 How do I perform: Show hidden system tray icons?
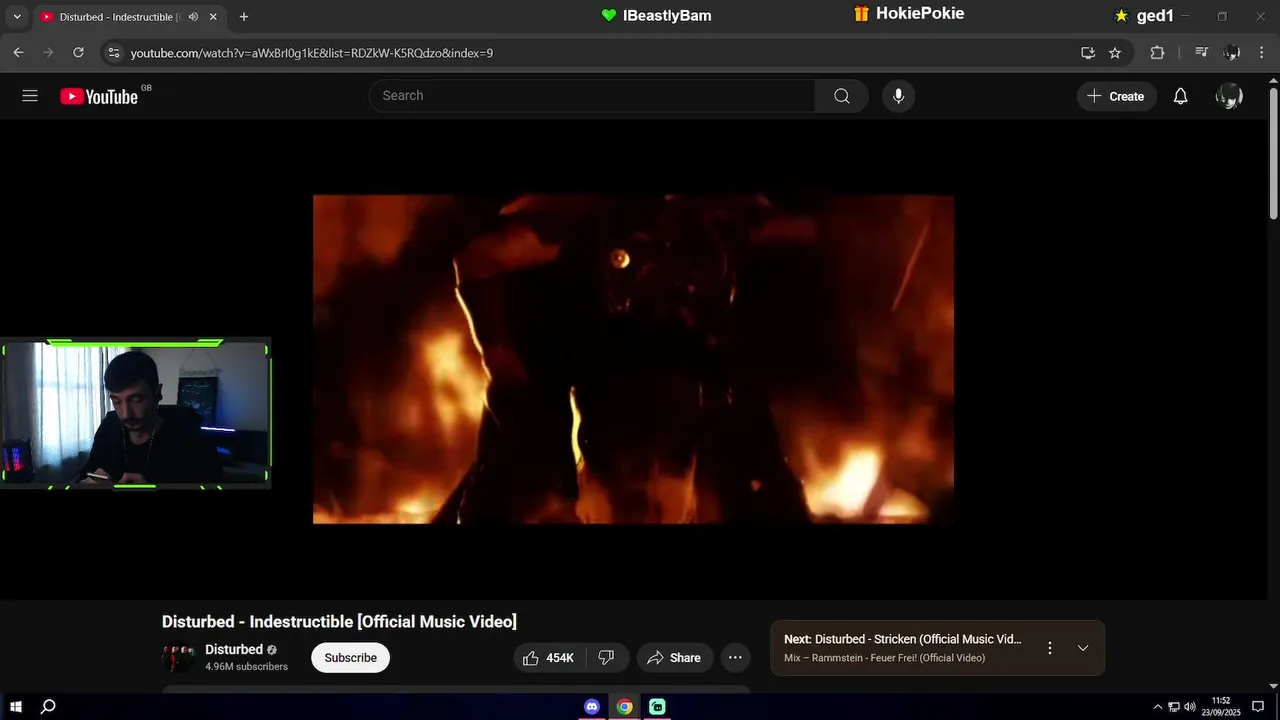coord(1158,707)
